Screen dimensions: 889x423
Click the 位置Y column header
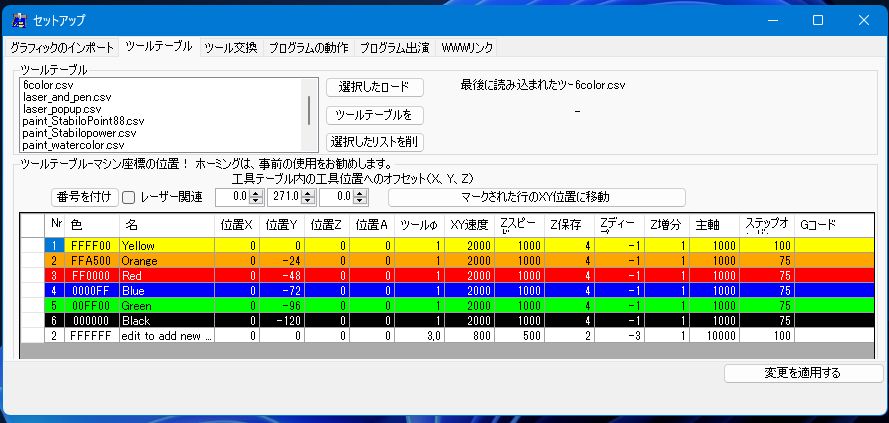coord(282,225)
